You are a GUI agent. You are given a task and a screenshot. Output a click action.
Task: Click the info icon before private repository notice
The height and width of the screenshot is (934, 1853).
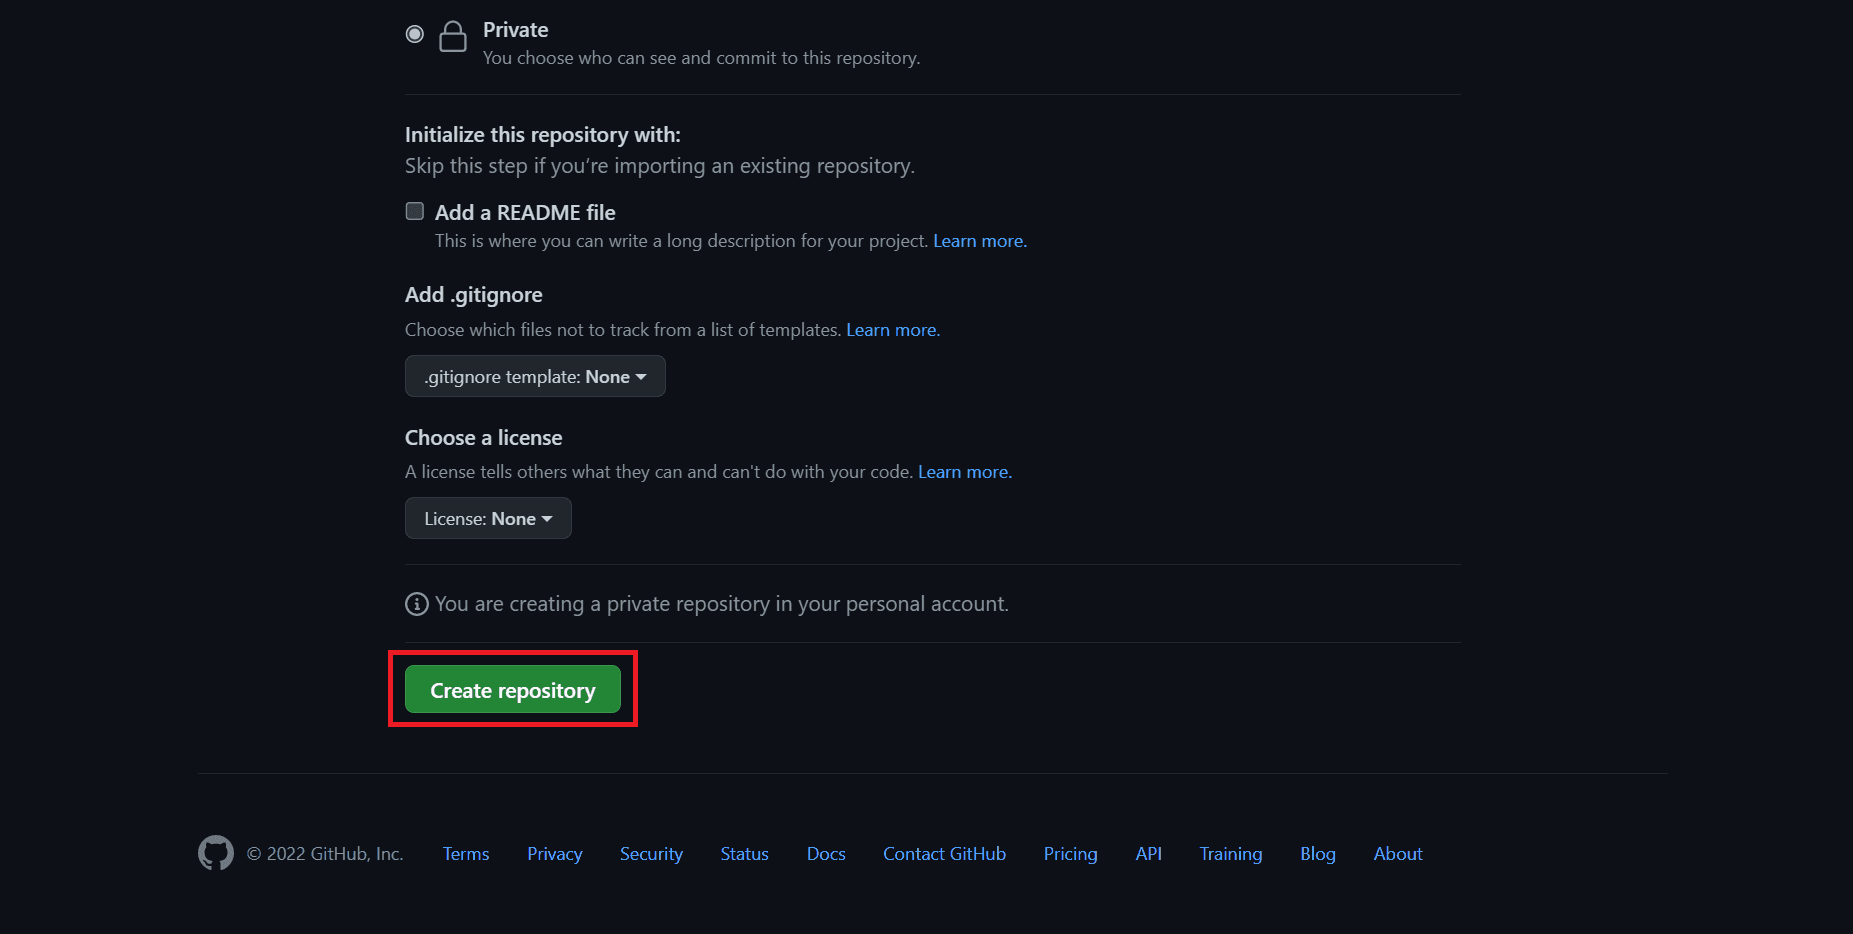tap(416, 604)
